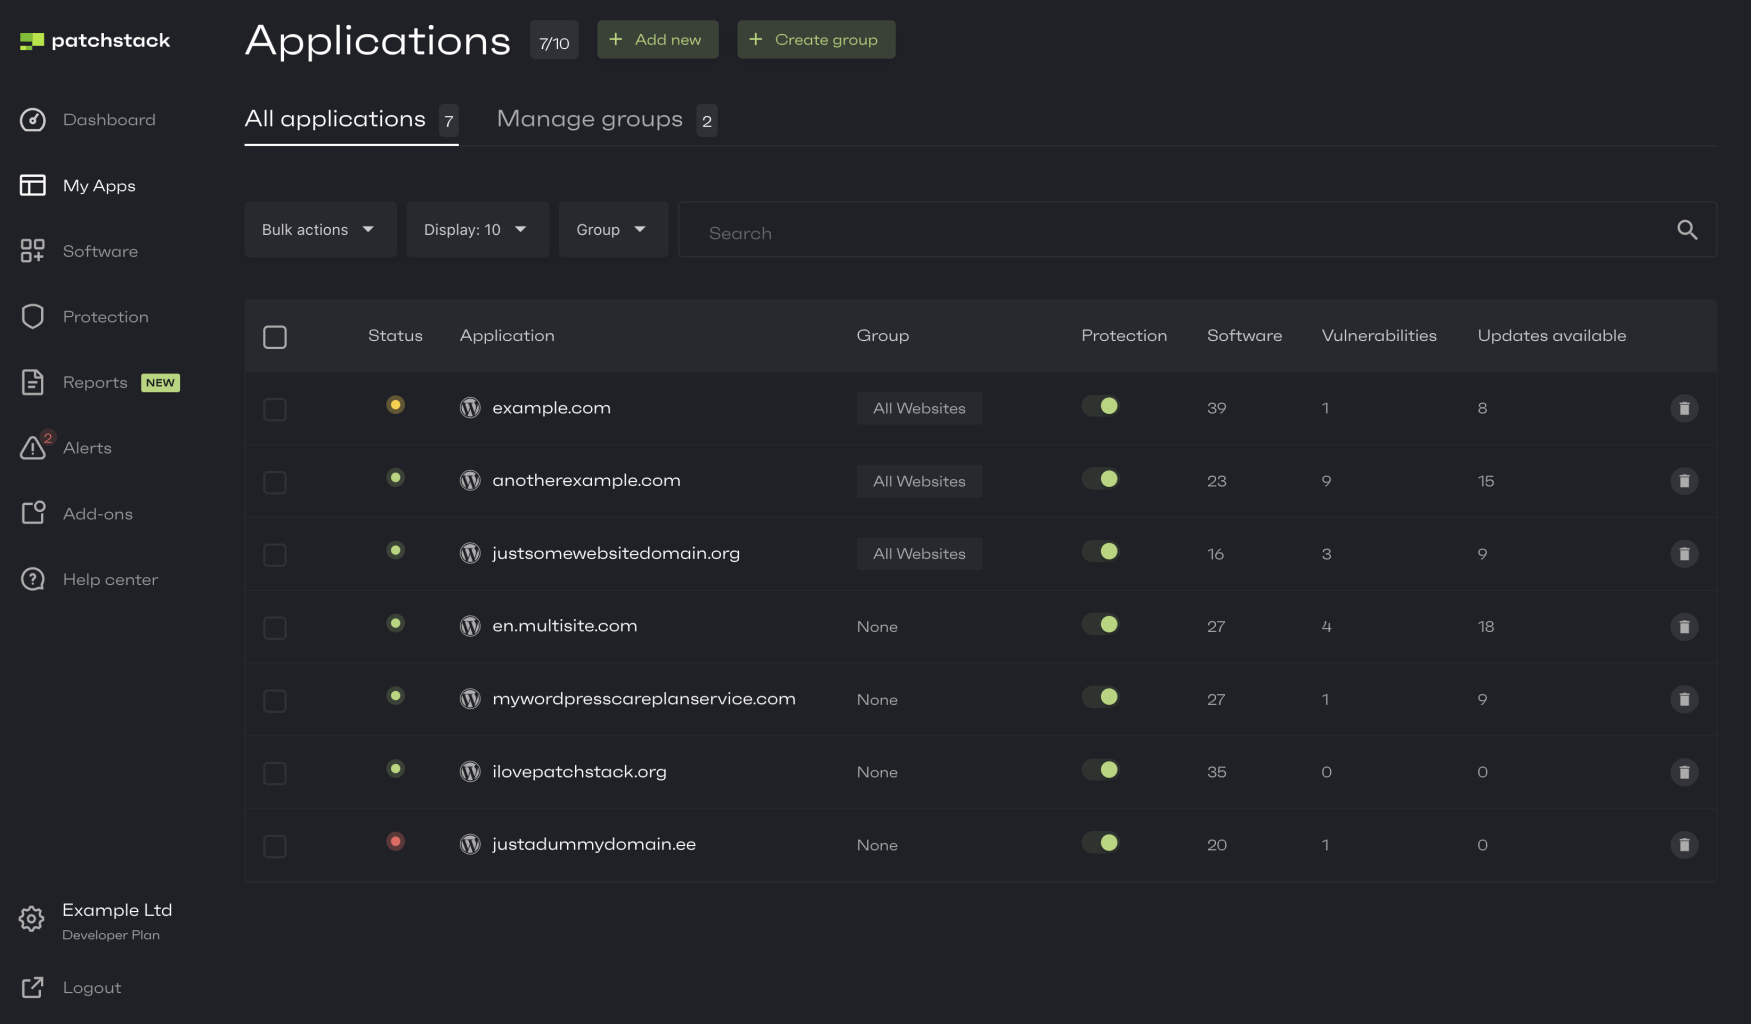1751x1024 pixels.
Task: Click the Software grid icon in sidebar
Action: coord(33,251)
